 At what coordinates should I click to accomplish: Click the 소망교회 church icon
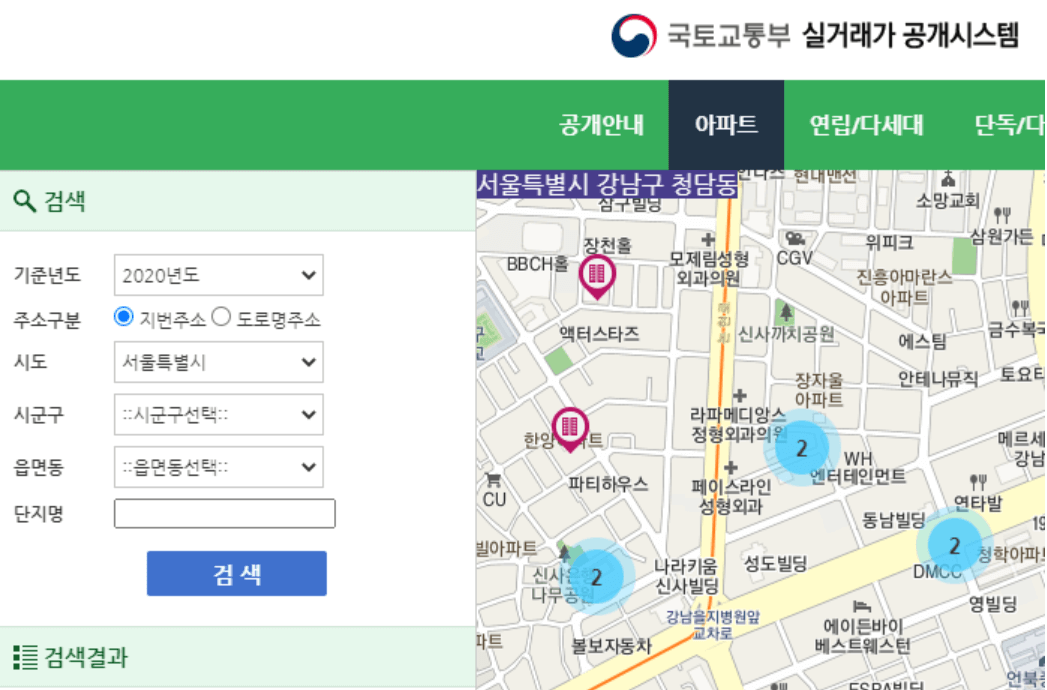[x=948, y=179]
